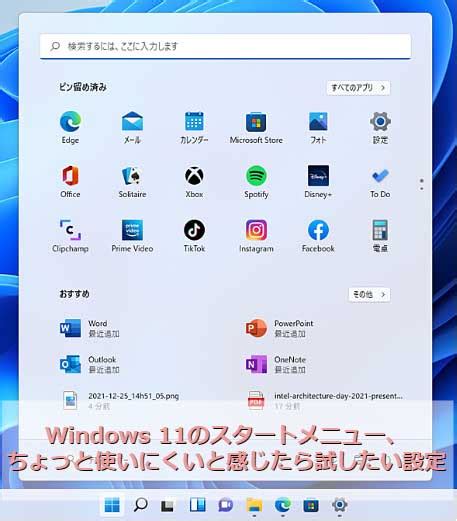Click すべてのアプリ all apps button
Screen dimensions: 457x521
358,88
